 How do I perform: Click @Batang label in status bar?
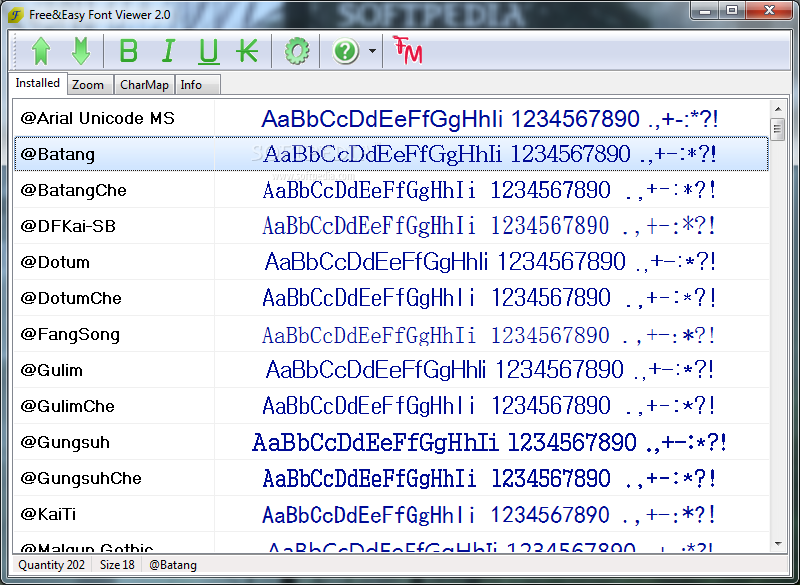click(173, 565)
